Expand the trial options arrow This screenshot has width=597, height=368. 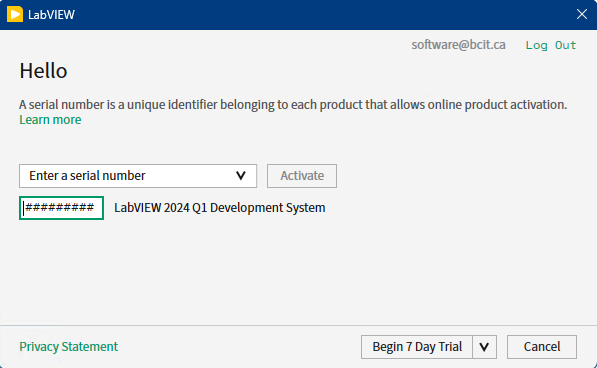tap(484, 347)
